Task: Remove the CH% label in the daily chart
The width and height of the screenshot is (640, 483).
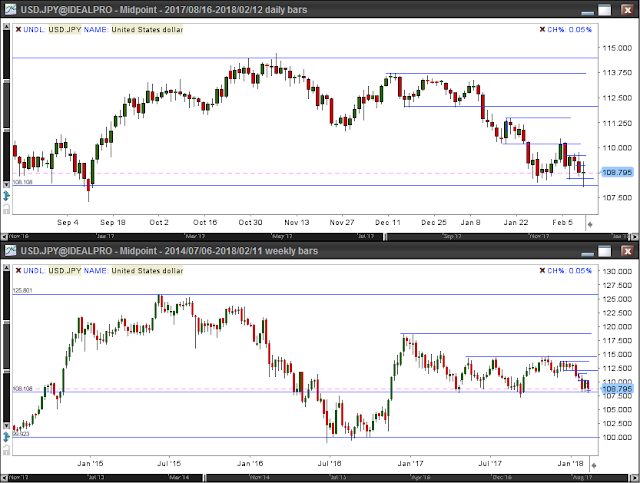Action: 542,29
